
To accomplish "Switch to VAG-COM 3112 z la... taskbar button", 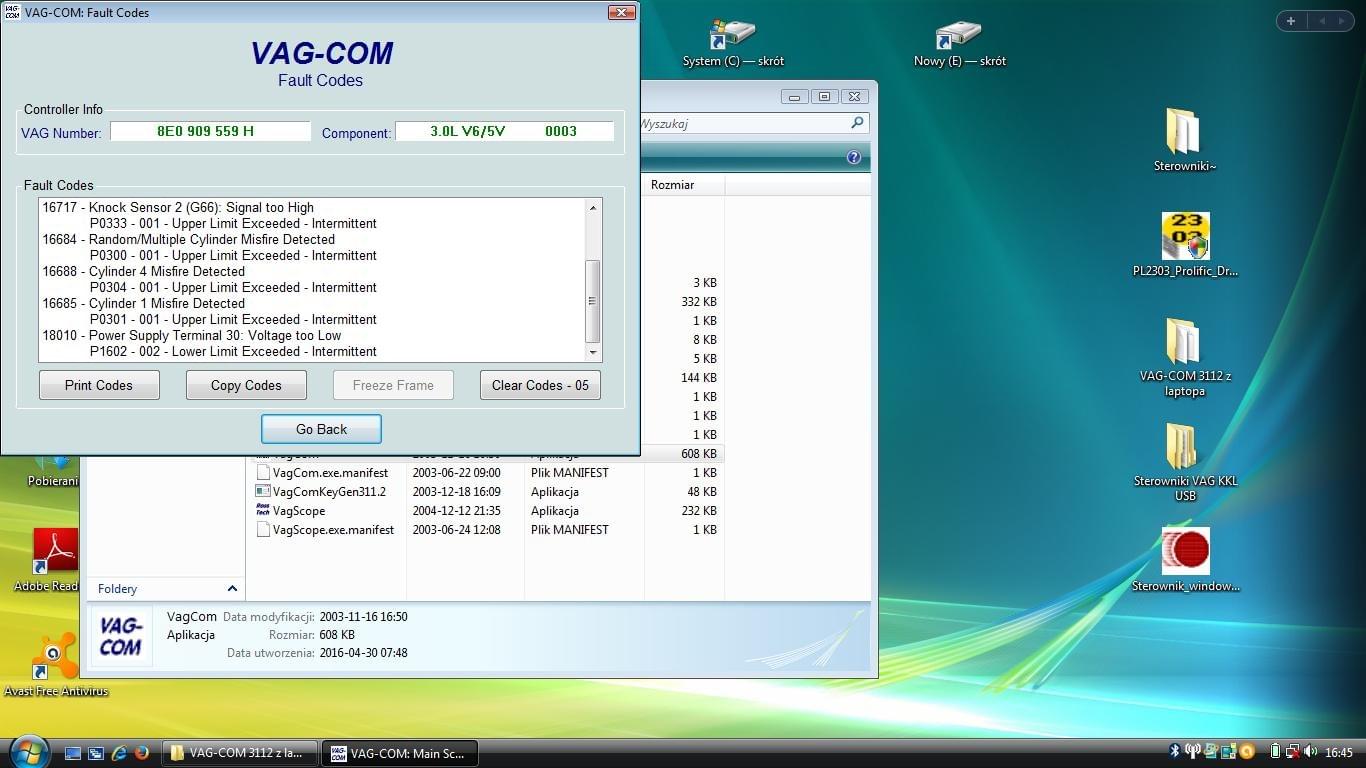I will 240,753.
